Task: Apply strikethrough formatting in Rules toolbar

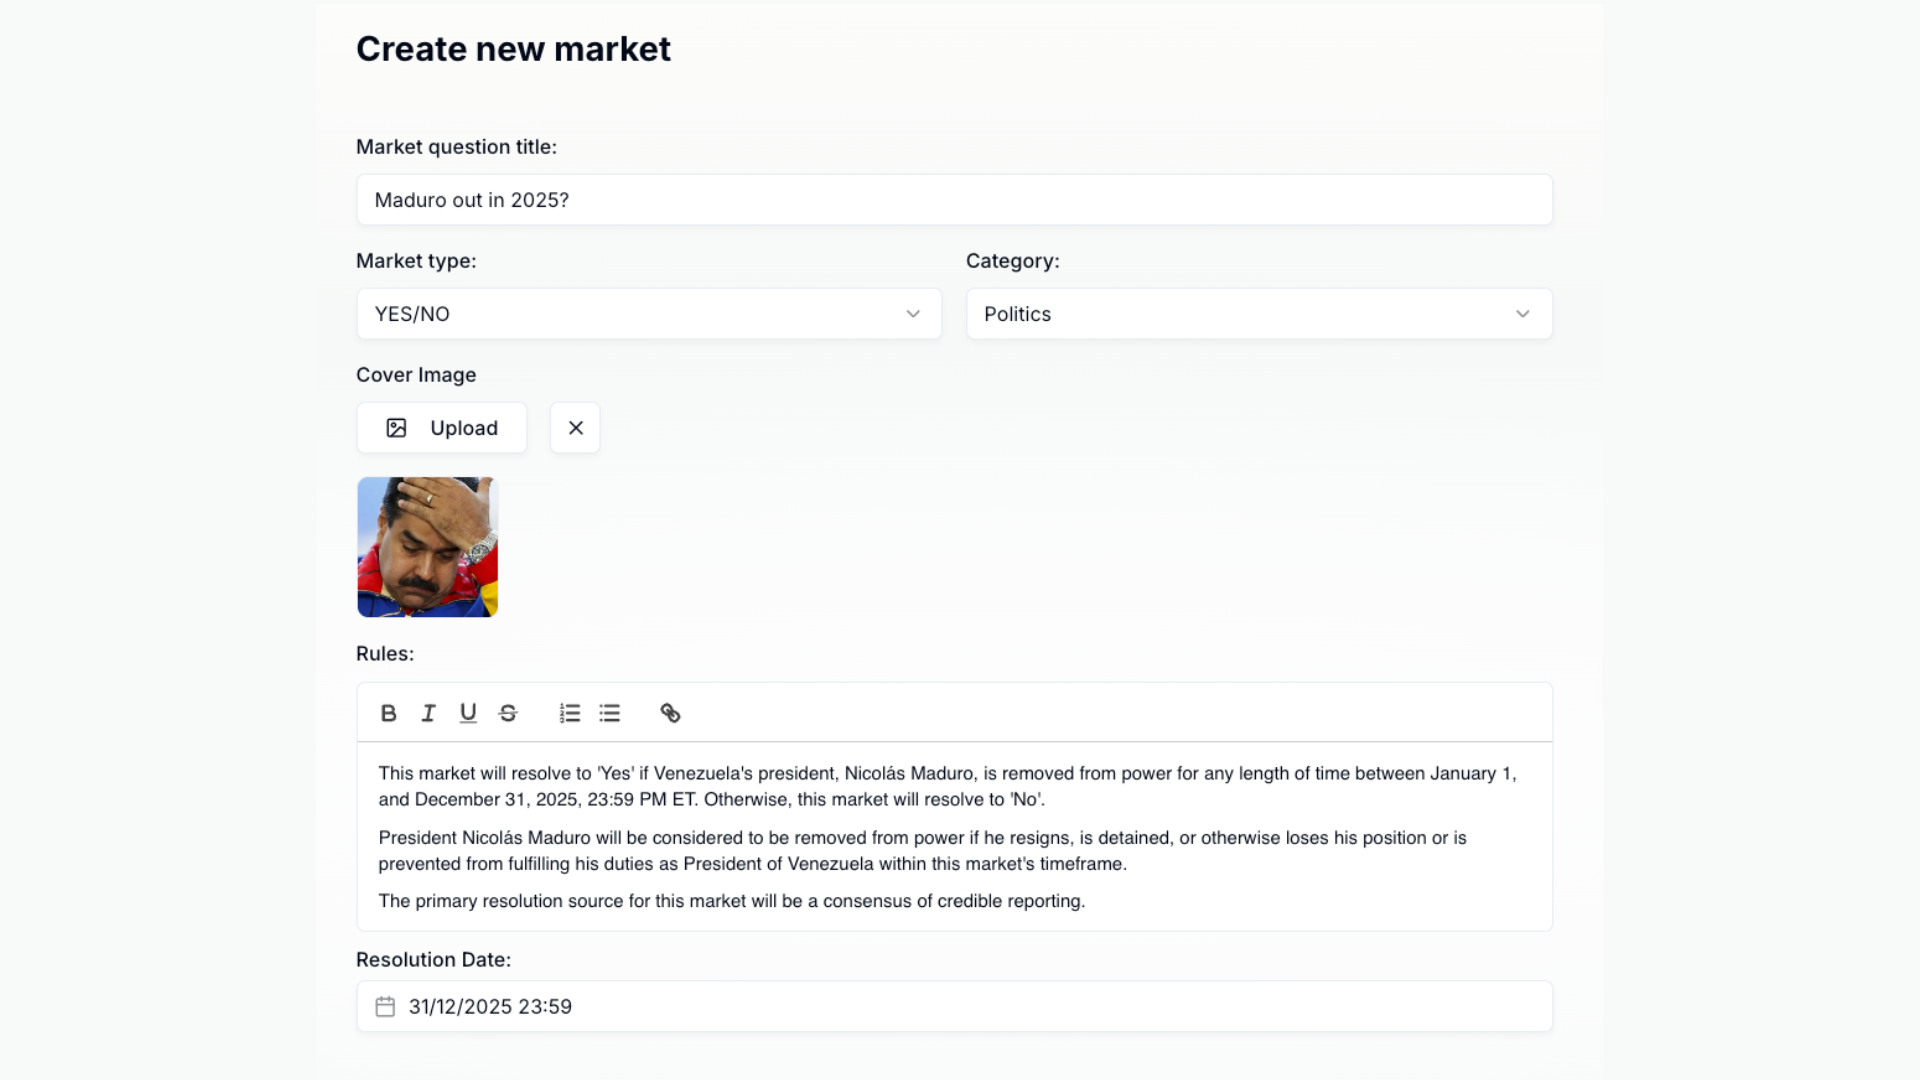Action: tap(508, 713)
